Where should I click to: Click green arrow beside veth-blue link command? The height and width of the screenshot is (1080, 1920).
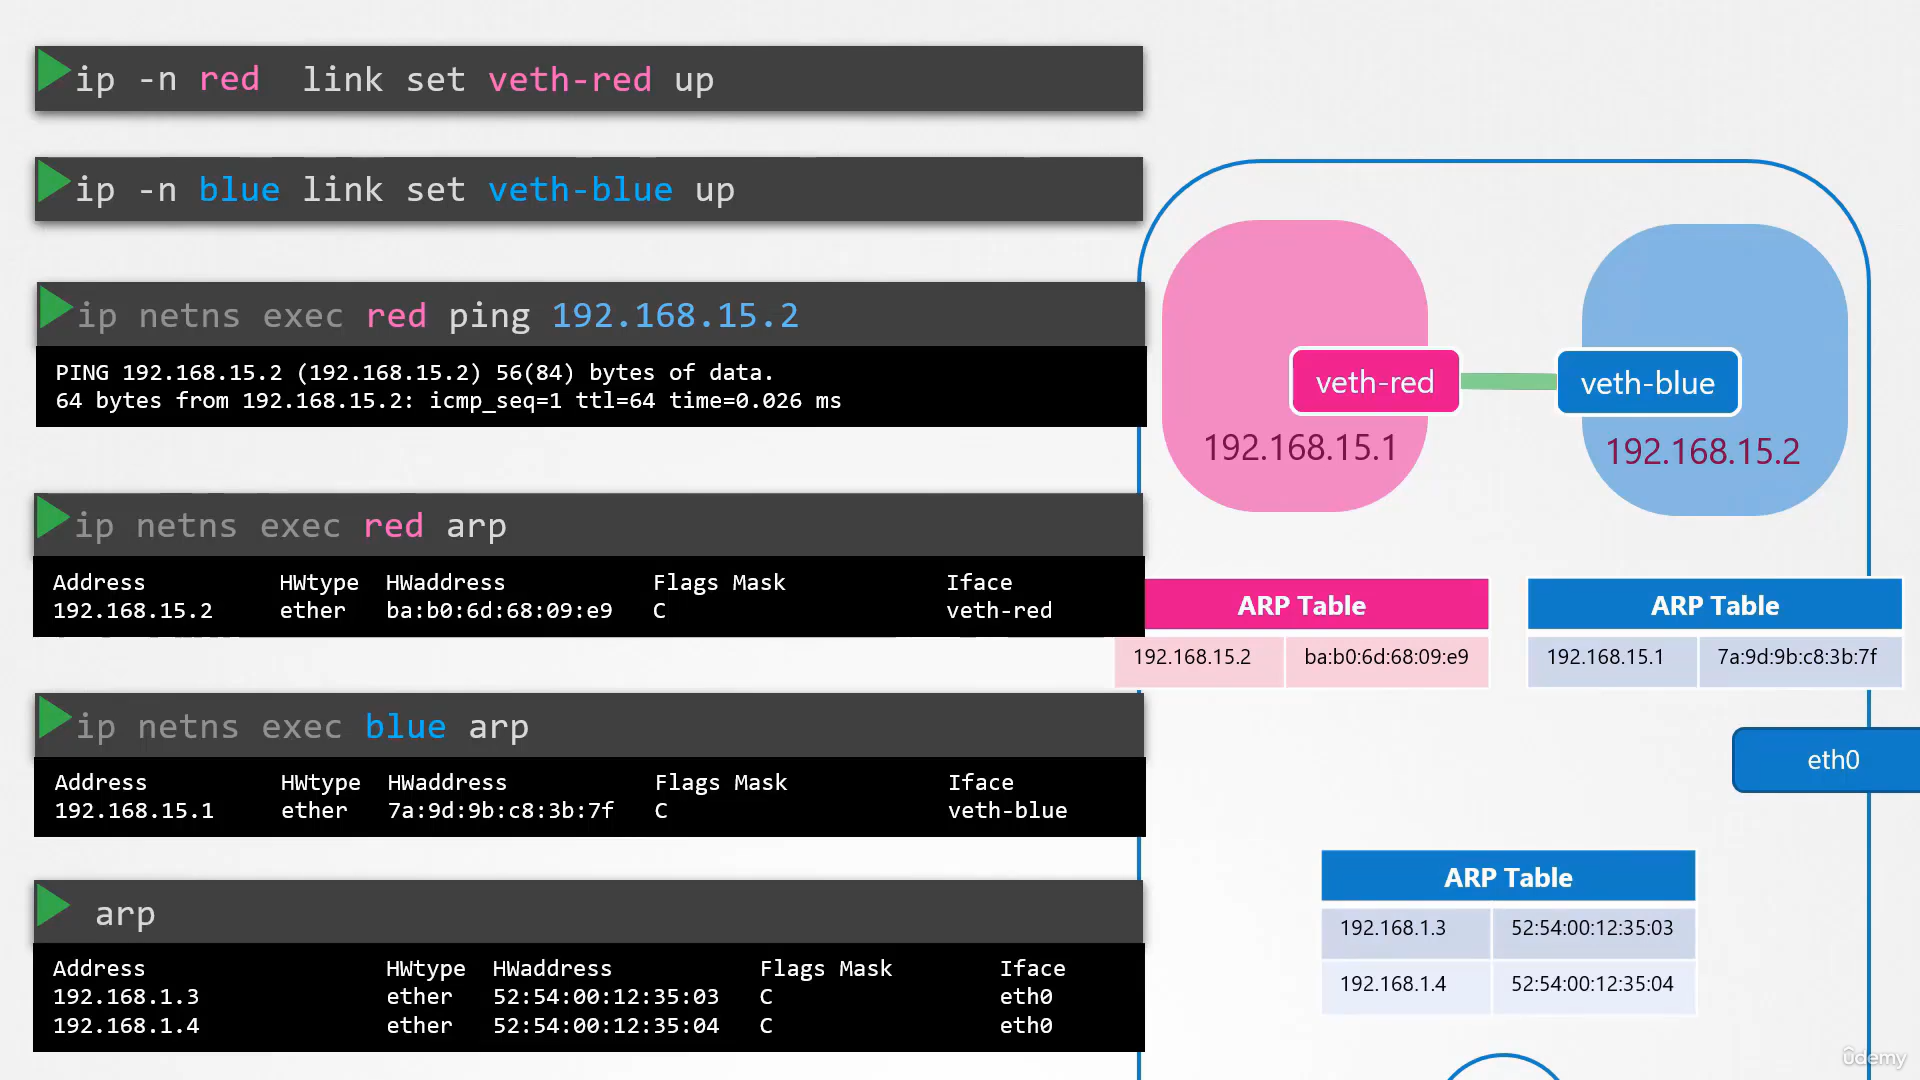(x=53, y=182)
